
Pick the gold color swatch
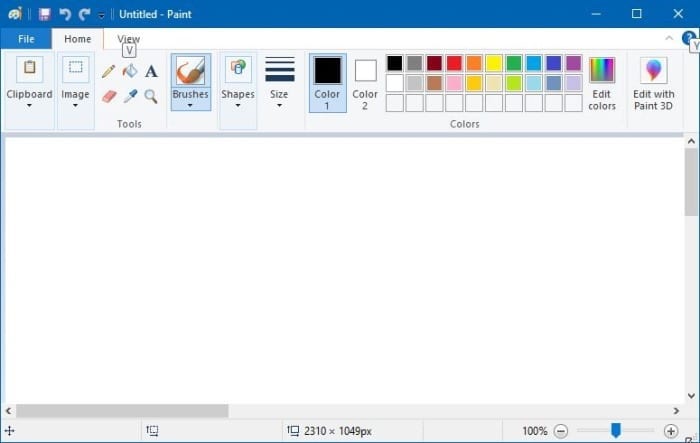tap(474, 83)
